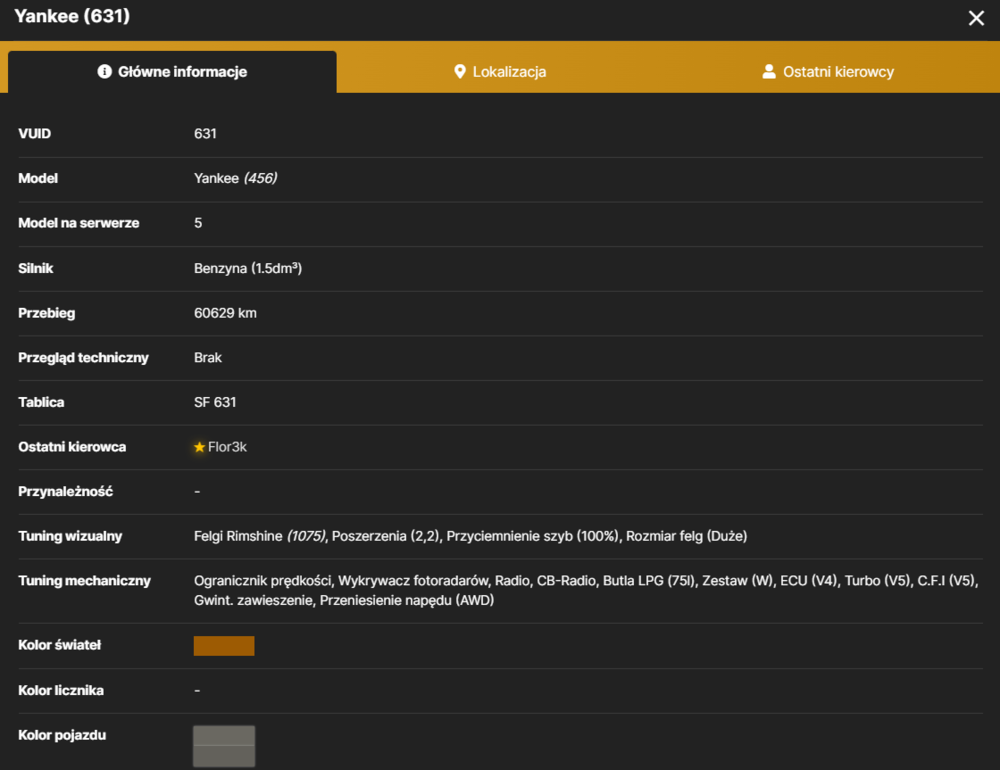This screenshot has height=770, width=1000.
Task: Switch to the Główne informacje tab
Action: pyautogui.click(x=172, y=71)
